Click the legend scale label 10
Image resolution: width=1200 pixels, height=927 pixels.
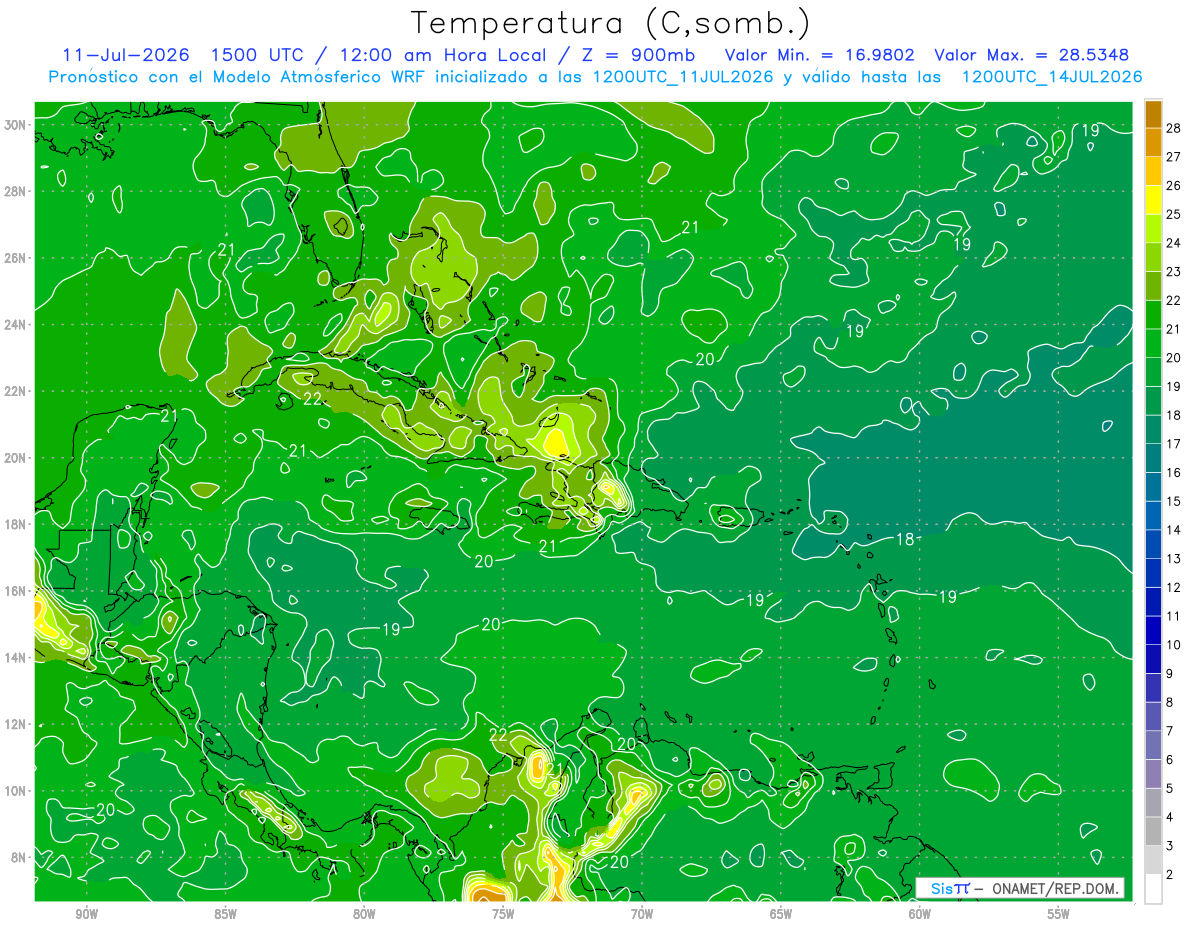1173,644
